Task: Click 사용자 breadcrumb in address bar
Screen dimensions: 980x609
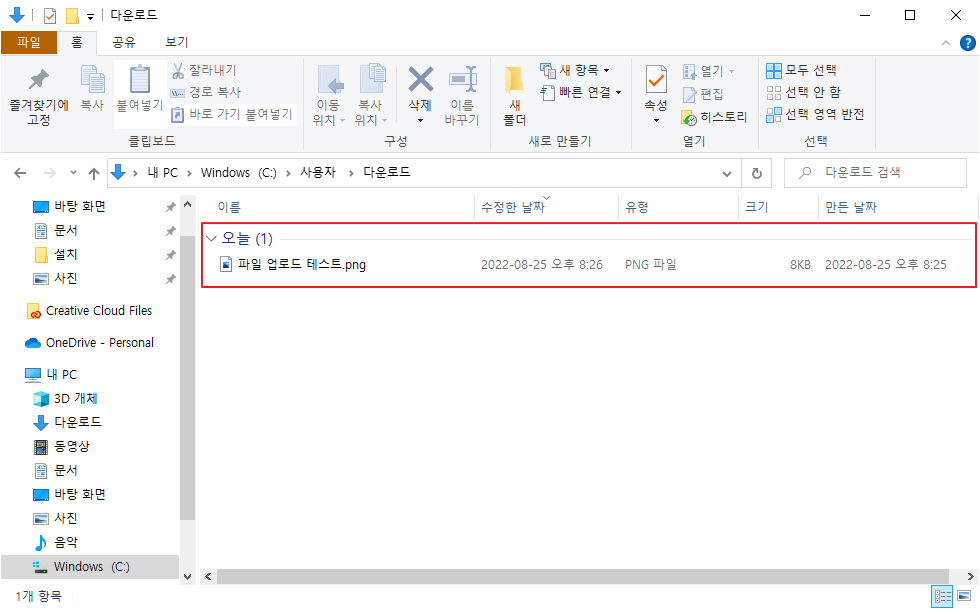Action: (x=318, y=173)
